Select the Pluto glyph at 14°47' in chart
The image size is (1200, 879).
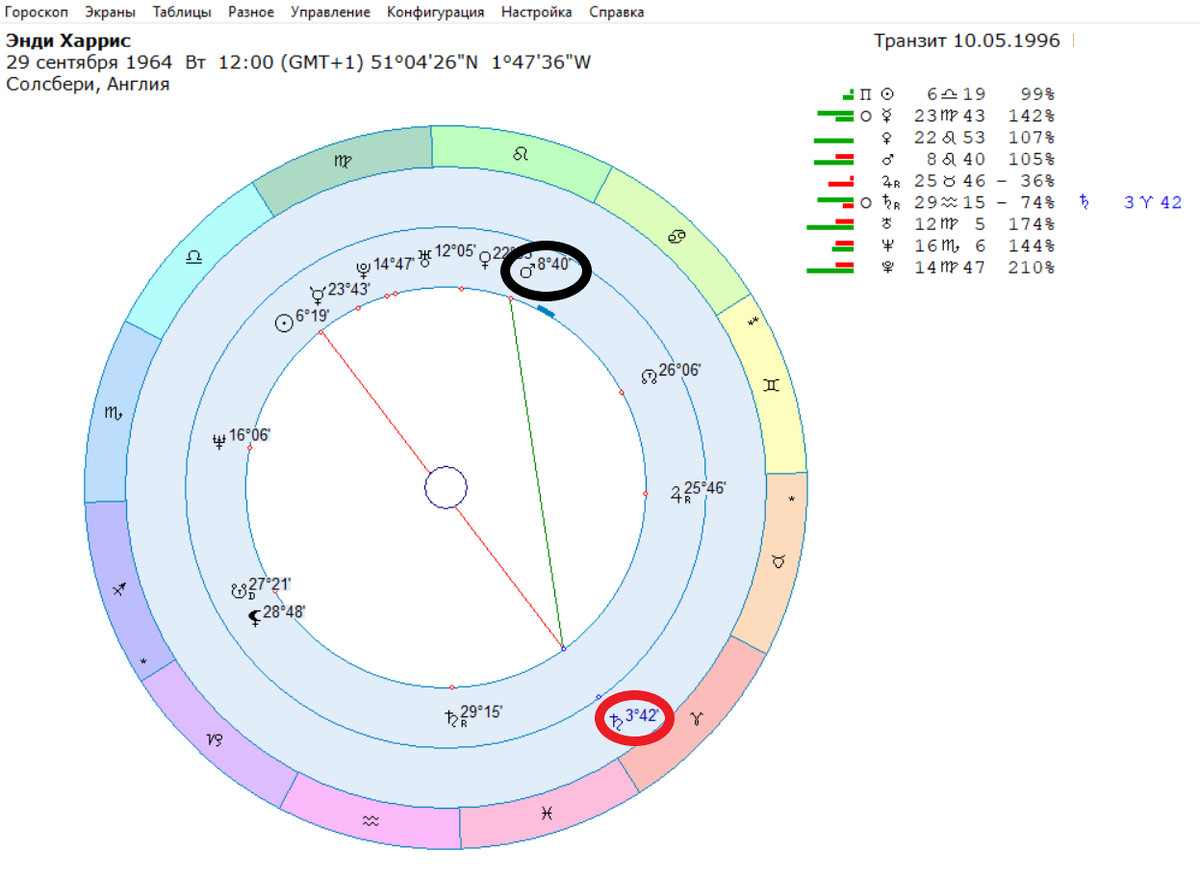pyautogui.click(x=363, y=268)
